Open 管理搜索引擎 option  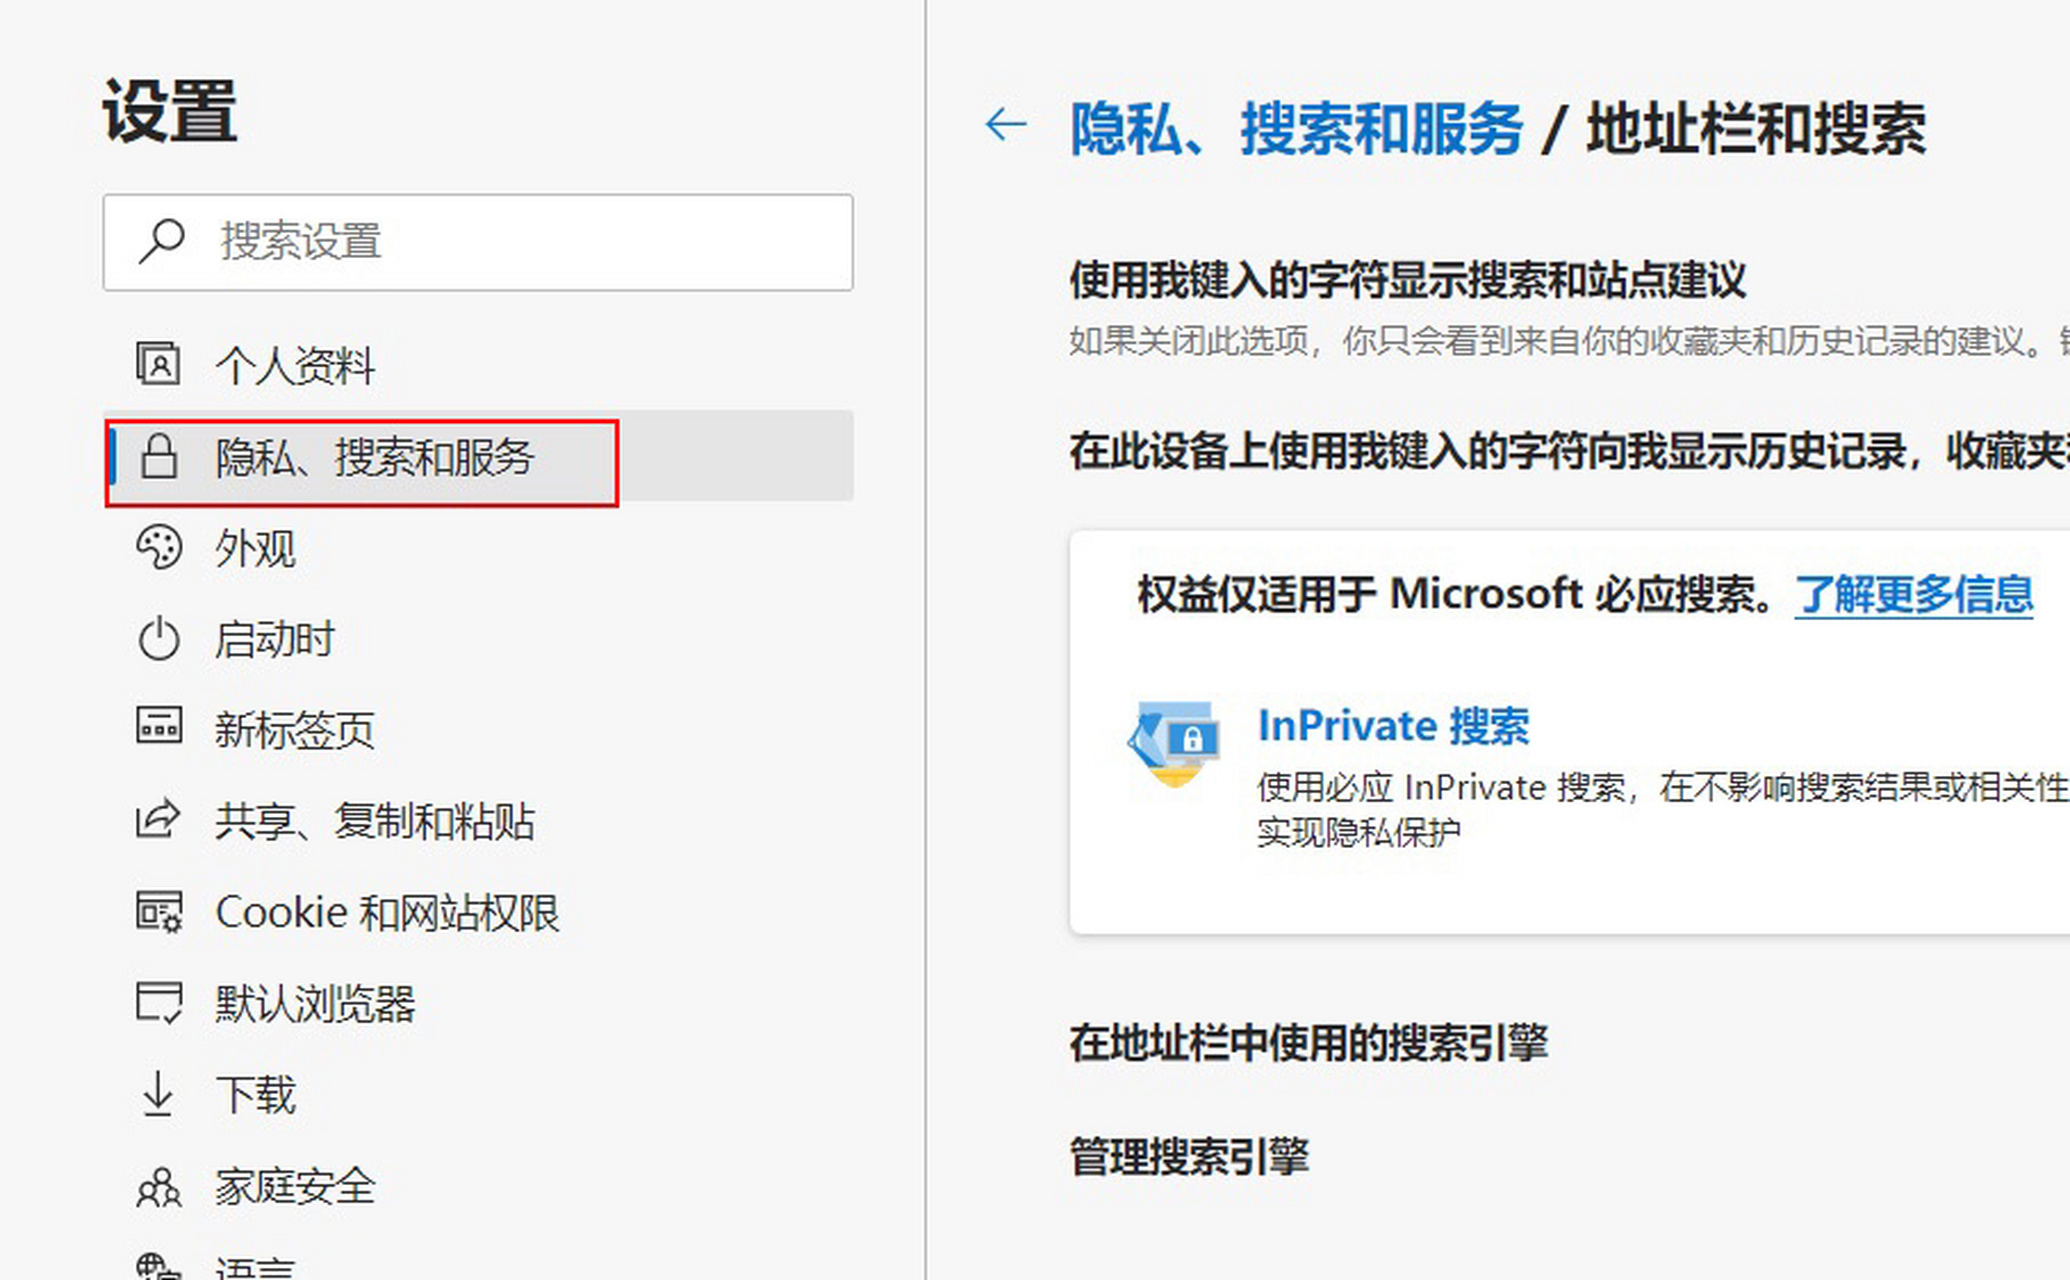1189,1157
